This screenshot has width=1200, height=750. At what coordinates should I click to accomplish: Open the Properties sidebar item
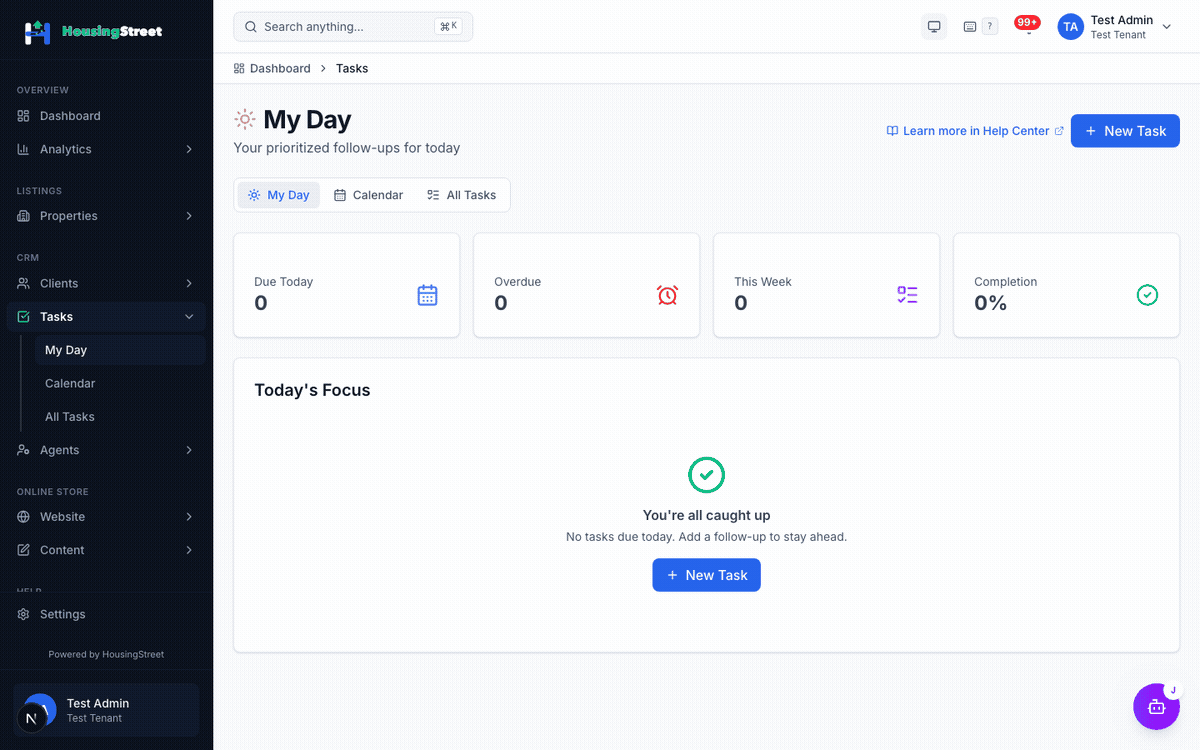[x=106, y=216]
